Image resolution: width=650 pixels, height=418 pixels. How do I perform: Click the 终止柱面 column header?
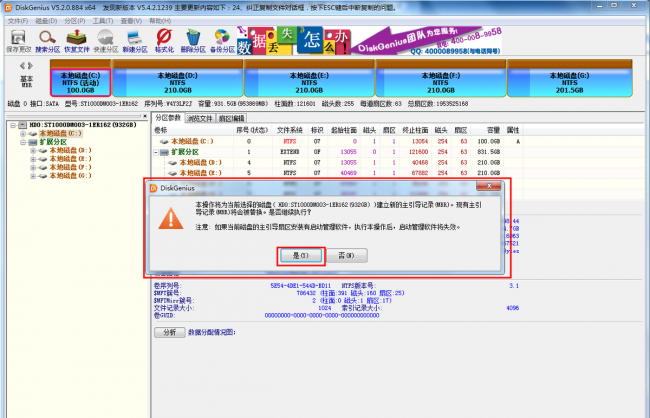[415, 130]
